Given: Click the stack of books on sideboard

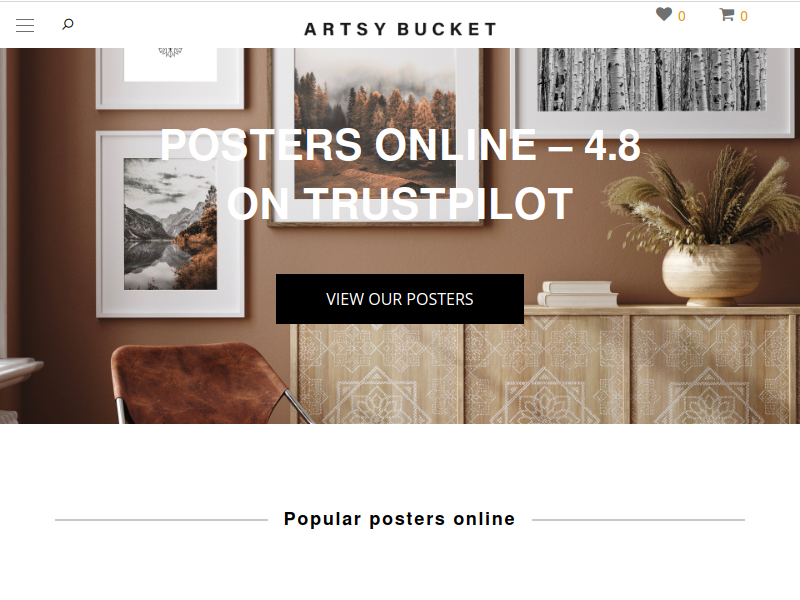Looking at the screenshot, I should pyautogui.click(x=578, y=294).
